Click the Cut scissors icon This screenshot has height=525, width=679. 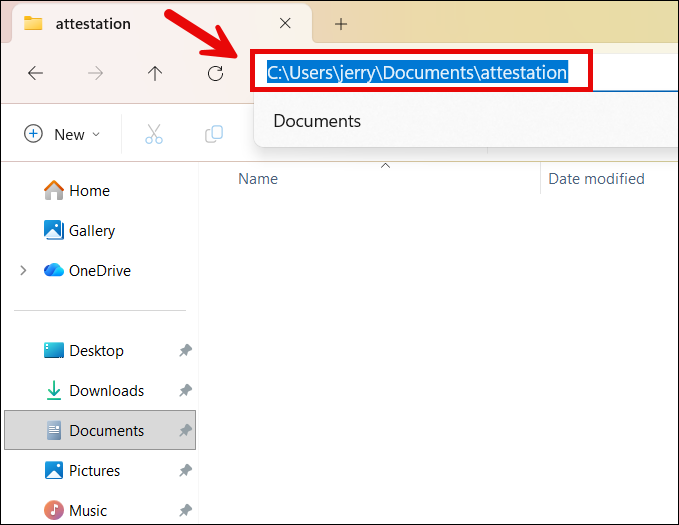click(x=153, y=134)
